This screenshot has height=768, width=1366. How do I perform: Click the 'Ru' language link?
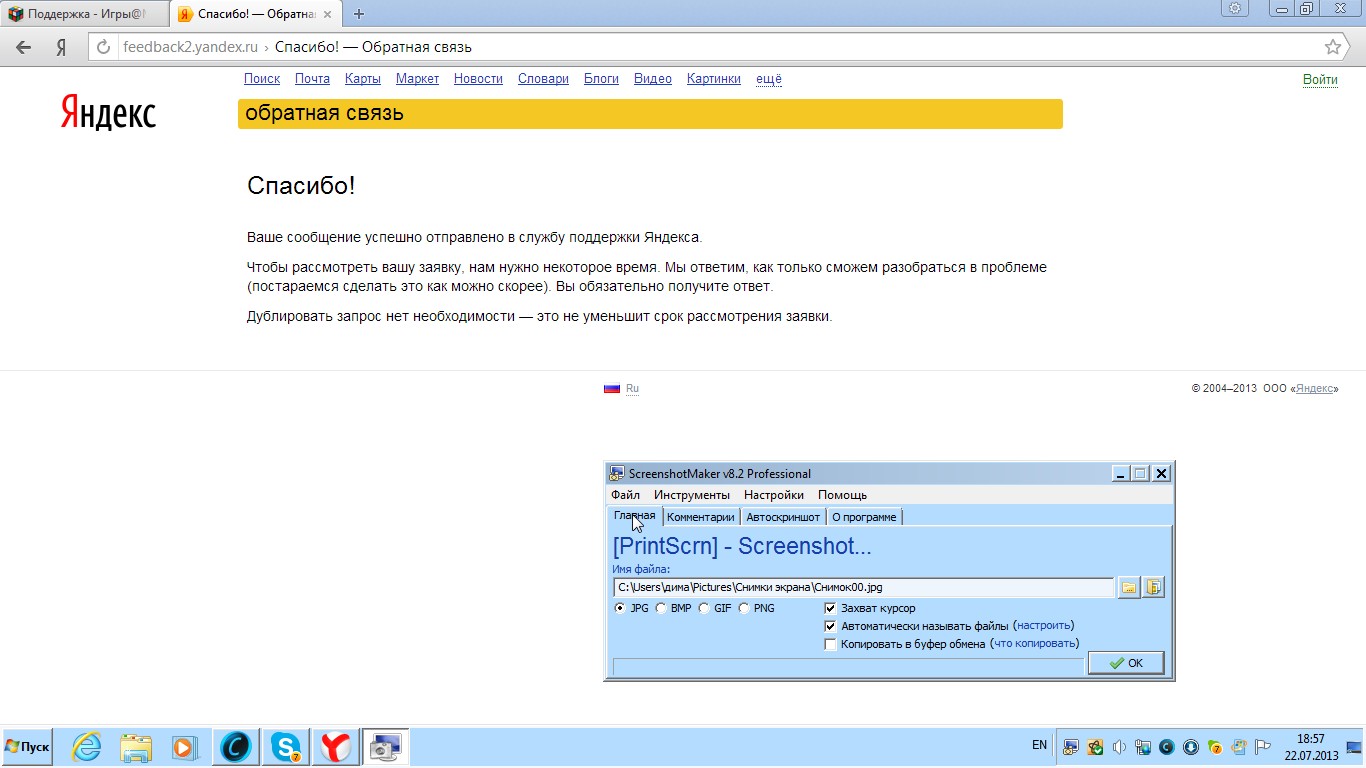pyautogui.click(x=632, y=388)
